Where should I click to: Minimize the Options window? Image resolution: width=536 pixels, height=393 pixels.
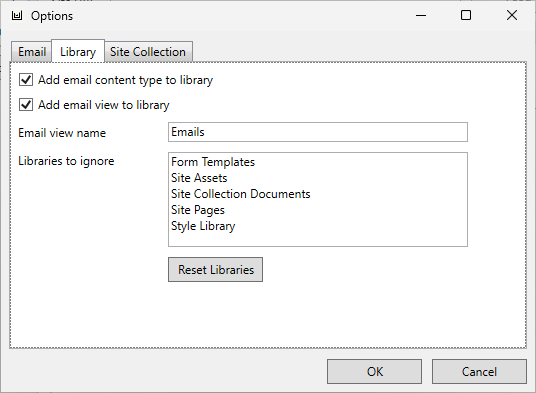pyautogui.click(x=421, y=15)
